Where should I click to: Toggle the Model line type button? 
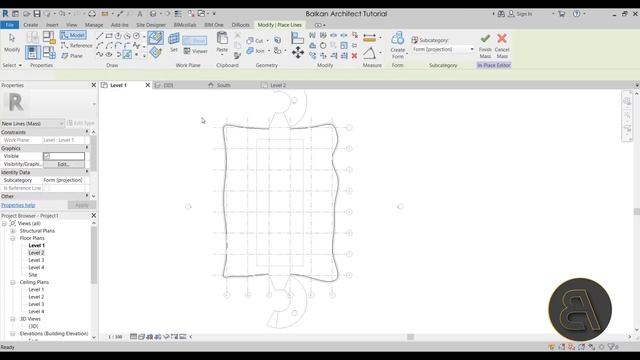pyautogui.click(x=73, y=36)
